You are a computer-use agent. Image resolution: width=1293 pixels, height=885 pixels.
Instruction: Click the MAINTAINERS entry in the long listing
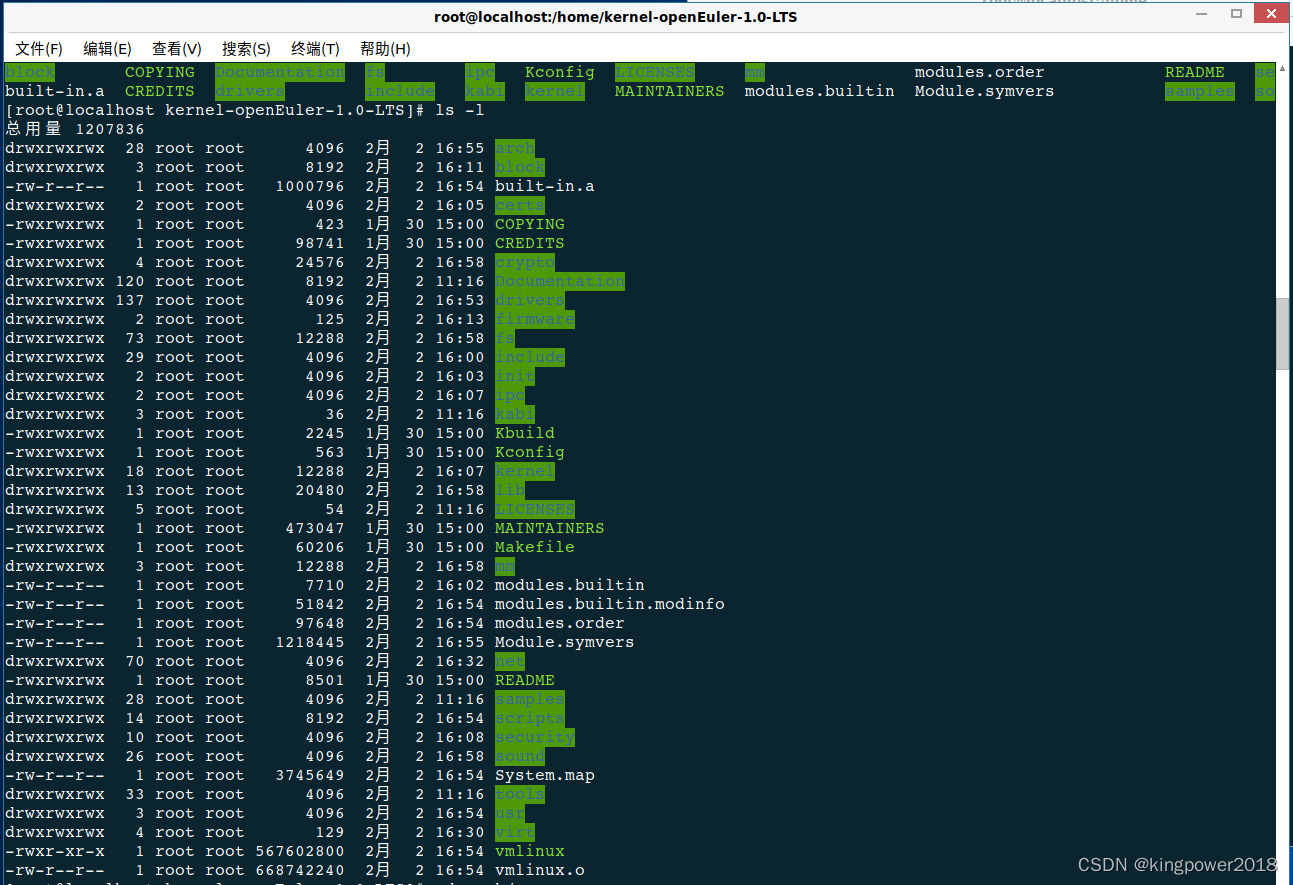click(549, 528)
